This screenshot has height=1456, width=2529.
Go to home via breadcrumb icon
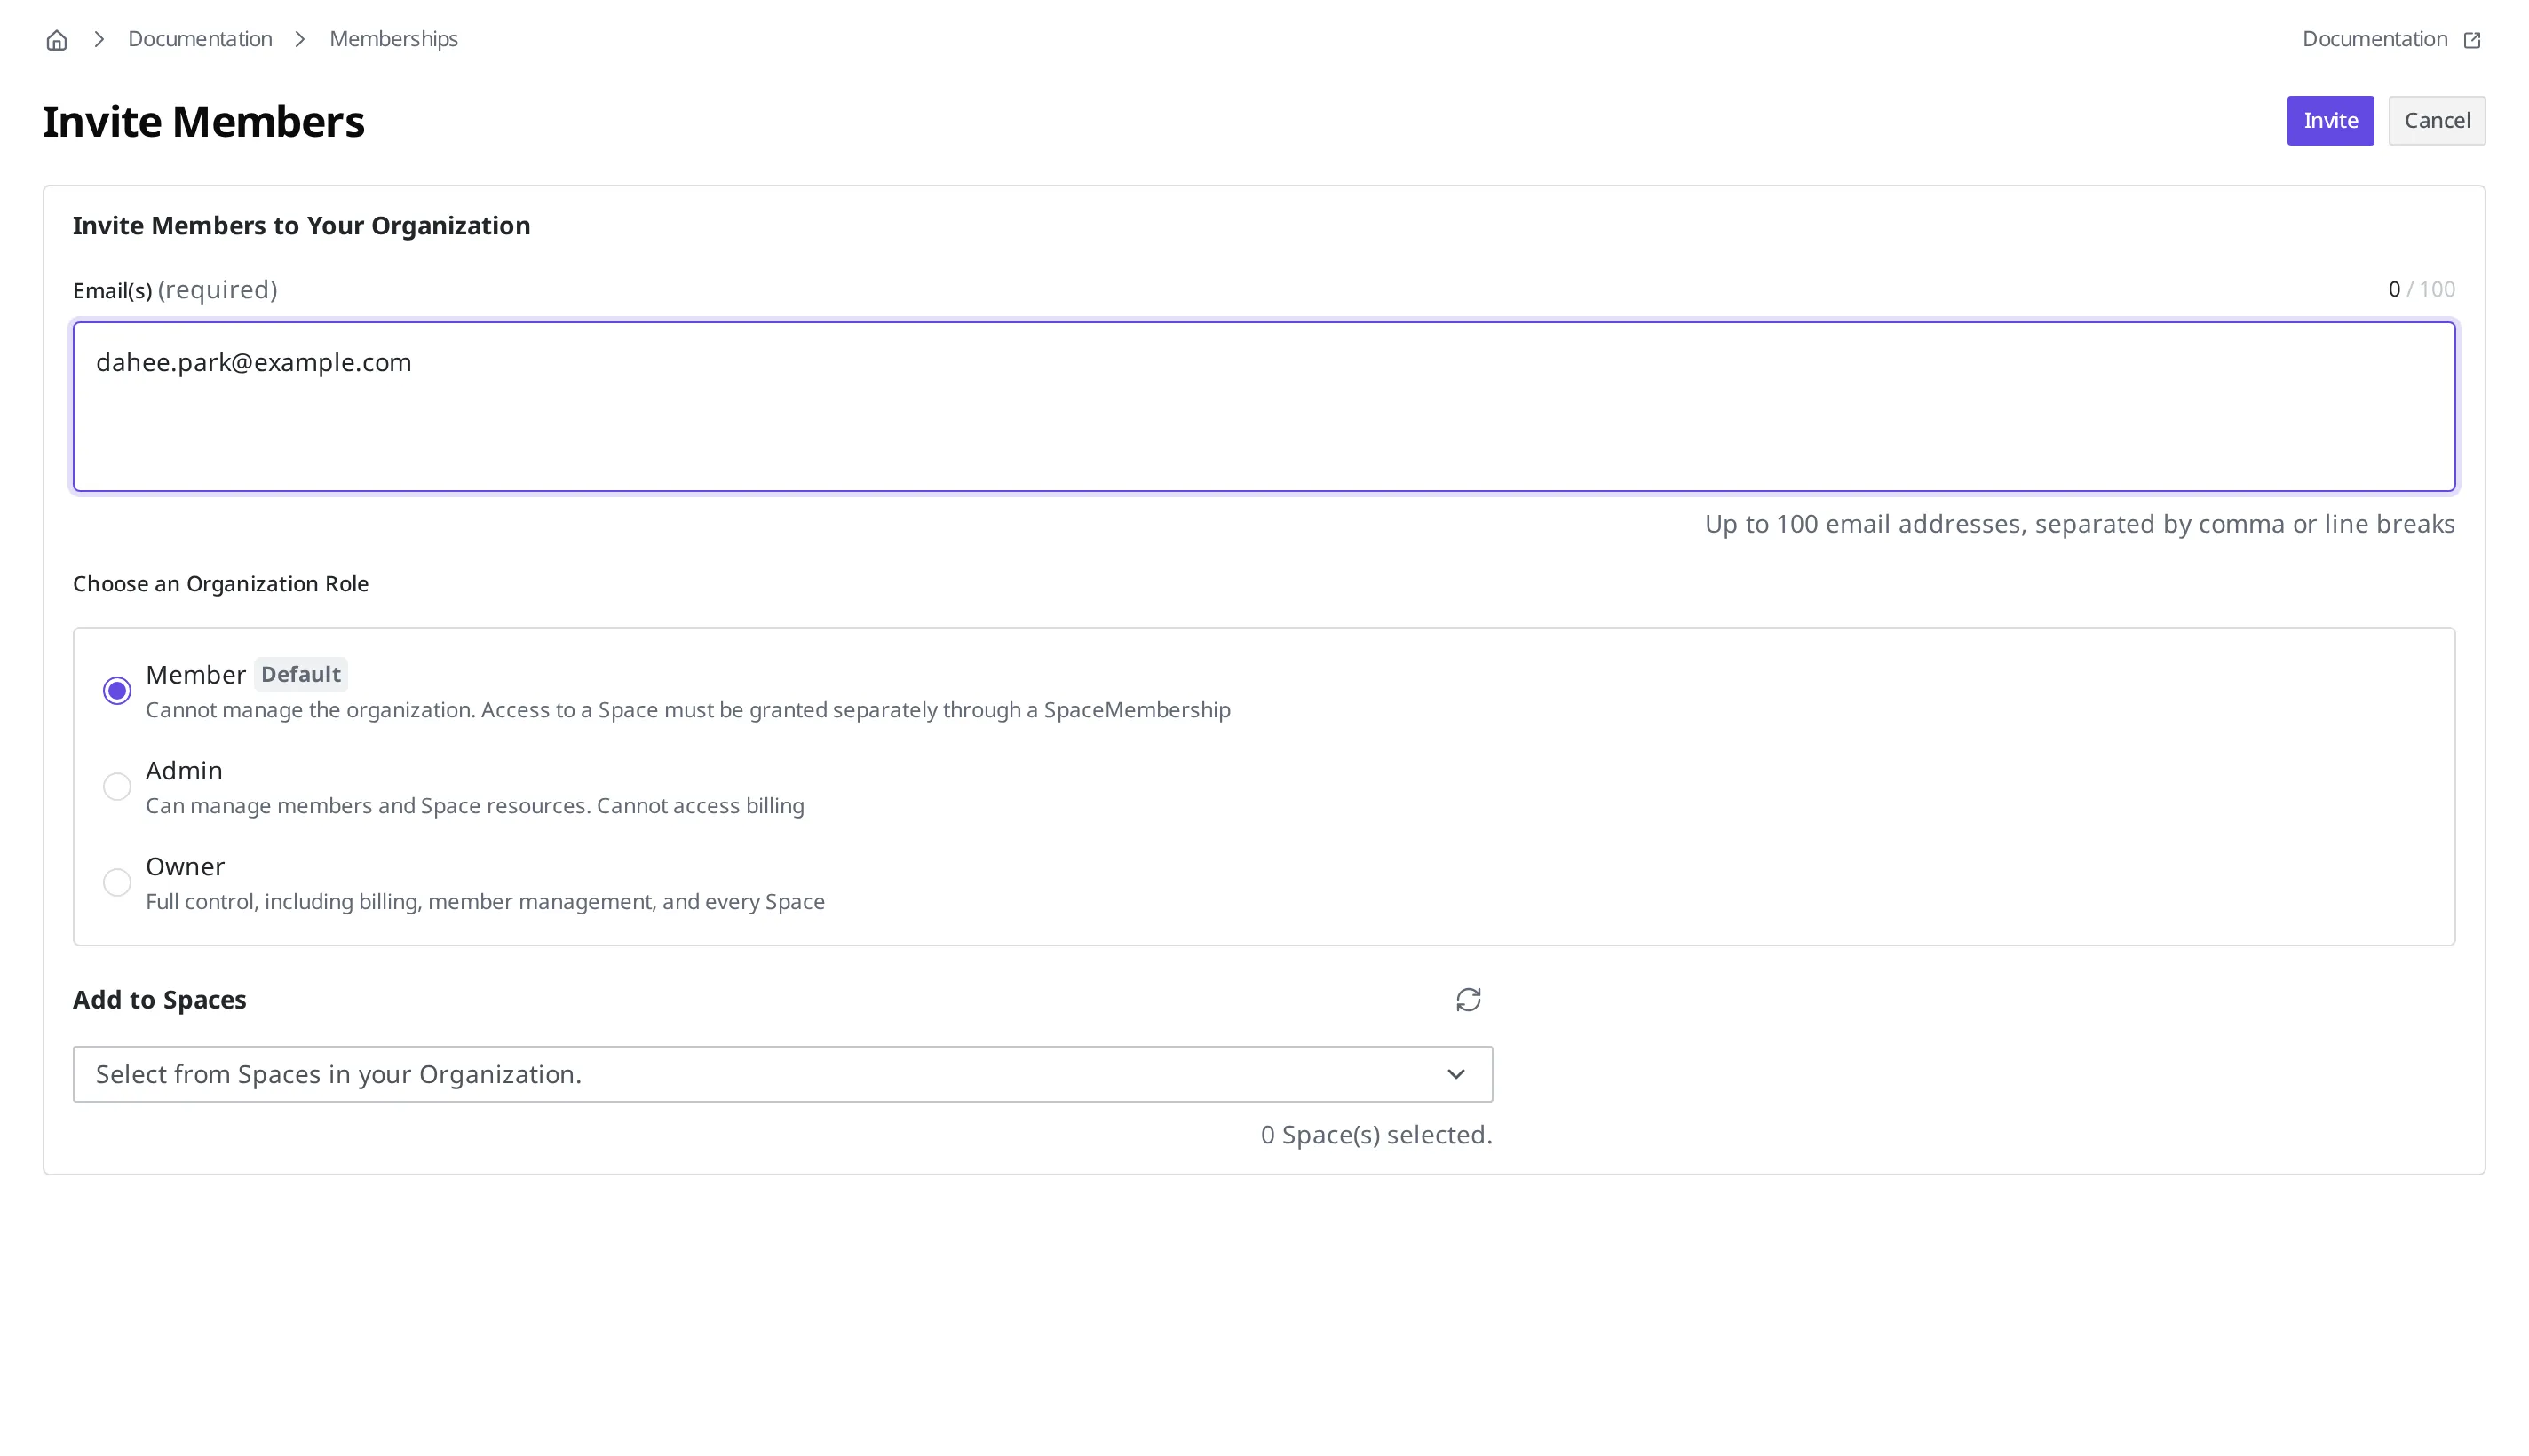[x=57, y=40]
